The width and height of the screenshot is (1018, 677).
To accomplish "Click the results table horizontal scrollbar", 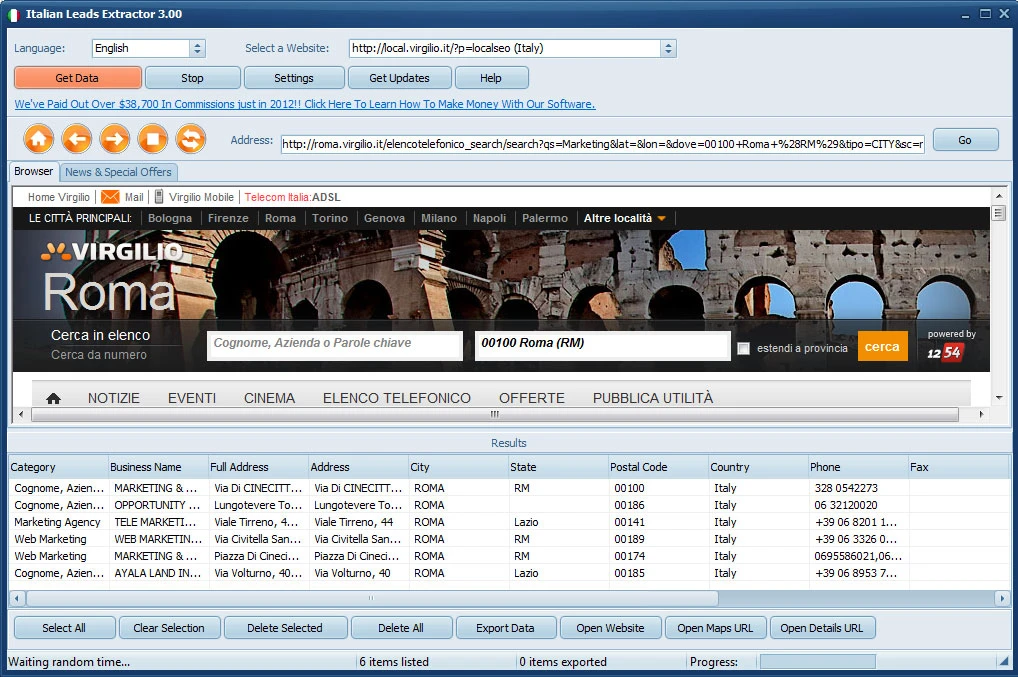I will [372, 598].
